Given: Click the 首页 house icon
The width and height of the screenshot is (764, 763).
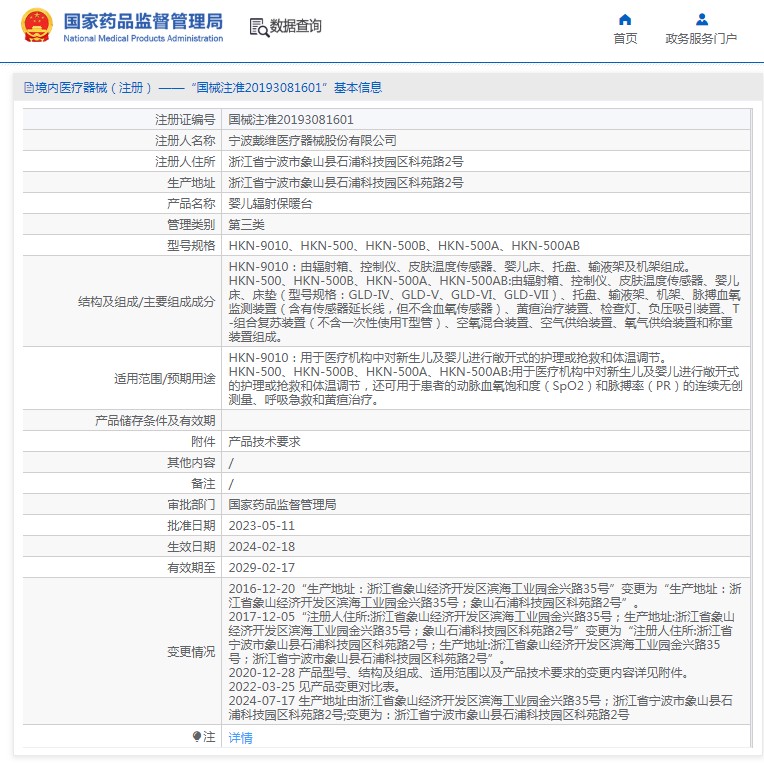Looking at the screenshot, I should click(625, 19).
